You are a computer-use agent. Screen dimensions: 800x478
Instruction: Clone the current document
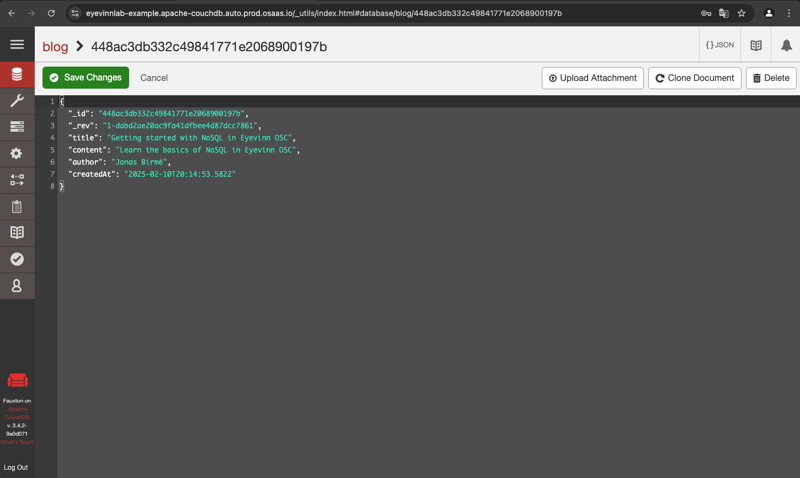click(695, 78)
